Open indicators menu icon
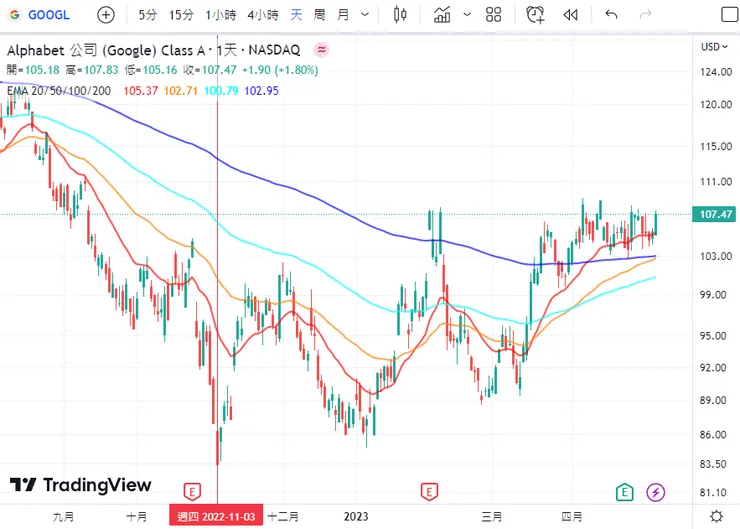The image size is (740, 529). pos(442,15)
